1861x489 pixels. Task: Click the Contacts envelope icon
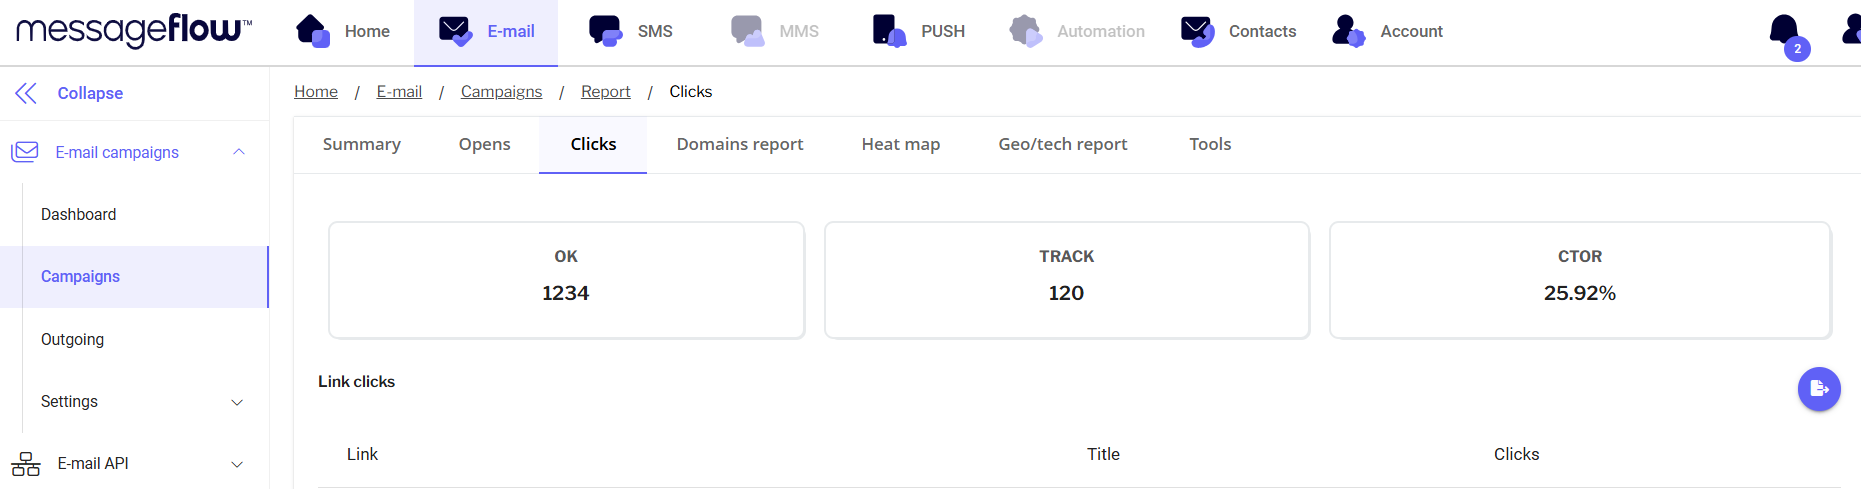pyautogui.click(x=1197, y=31)
